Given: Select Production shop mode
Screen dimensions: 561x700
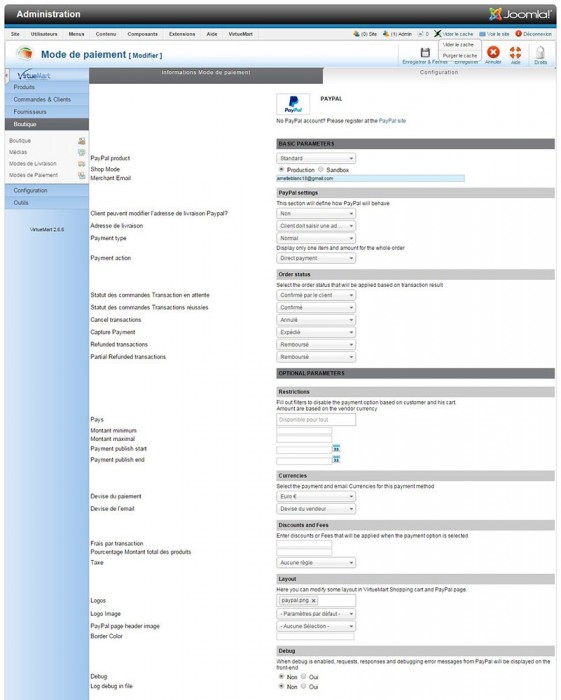Looking at the screenshot, I should [x=281, y=170].
